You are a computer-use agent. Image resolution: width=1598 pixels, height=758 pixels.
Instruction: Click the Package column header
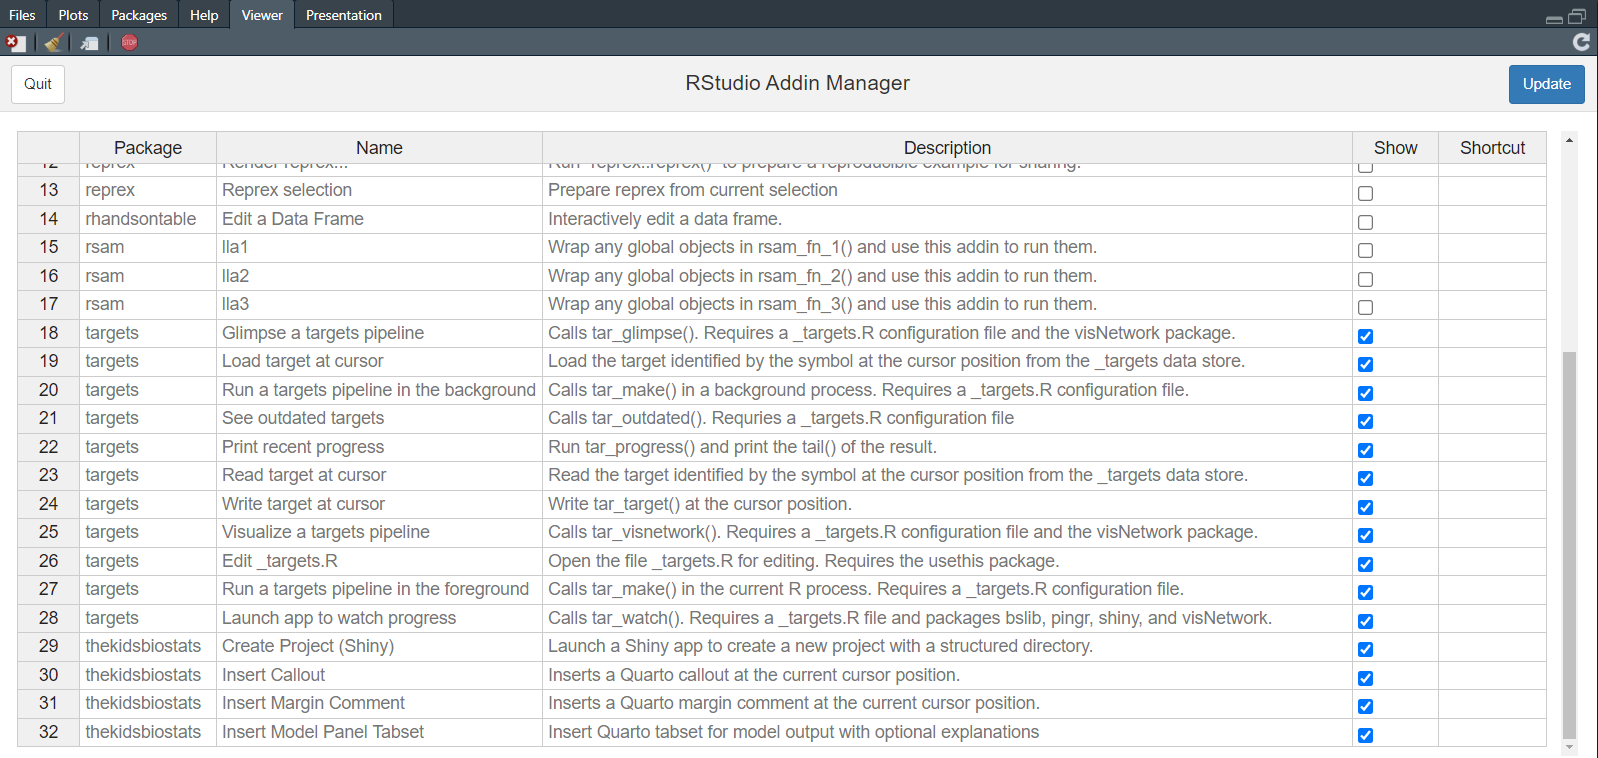pyautogui.click(x=148, y=148)
